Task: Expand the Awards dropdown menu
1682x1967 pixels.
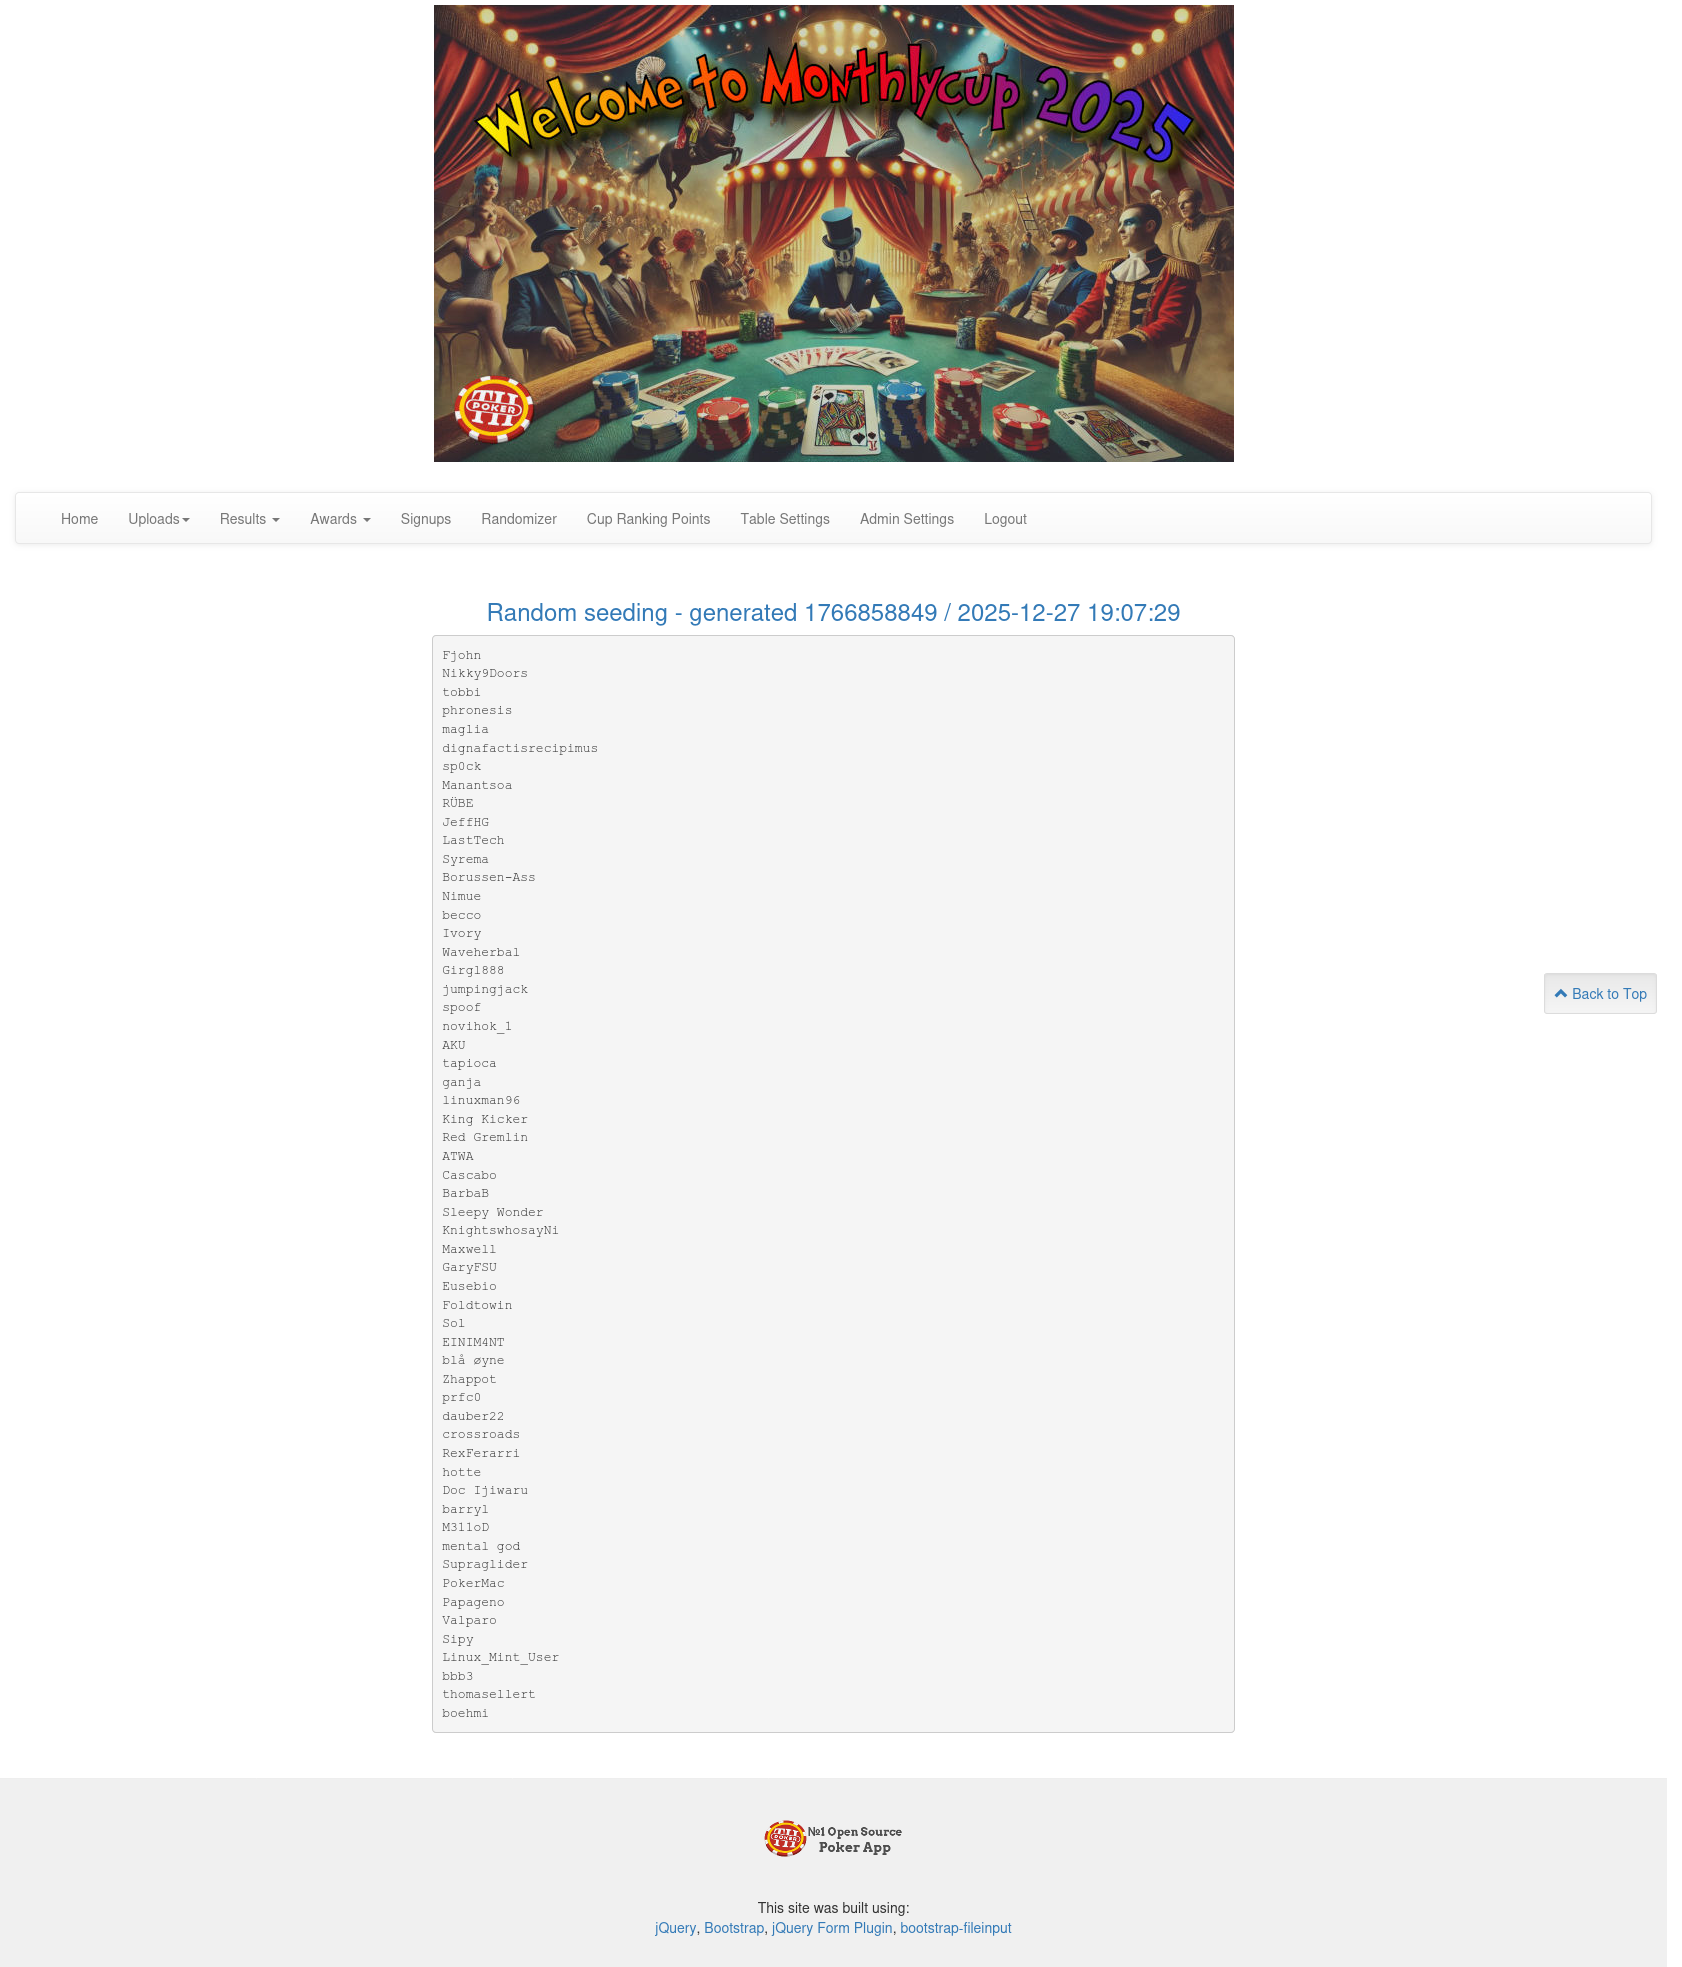Action: pos(340,519)
